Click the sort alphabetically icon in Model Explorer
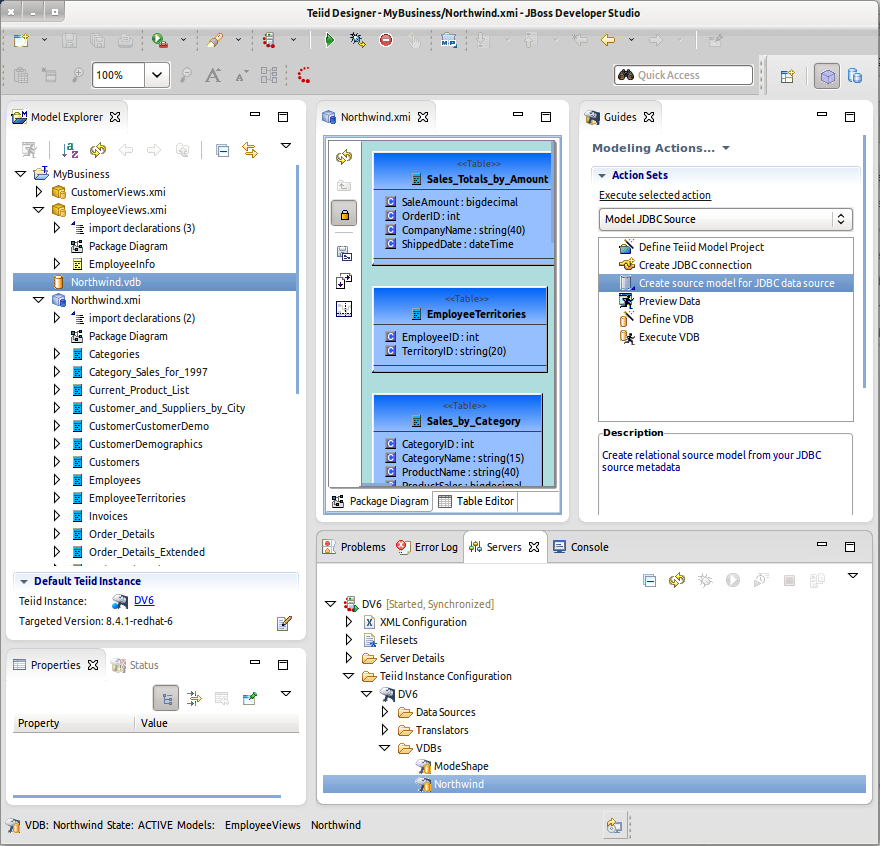Image resolution: width=880 pixels, height=846 pixels. point(70,150)
